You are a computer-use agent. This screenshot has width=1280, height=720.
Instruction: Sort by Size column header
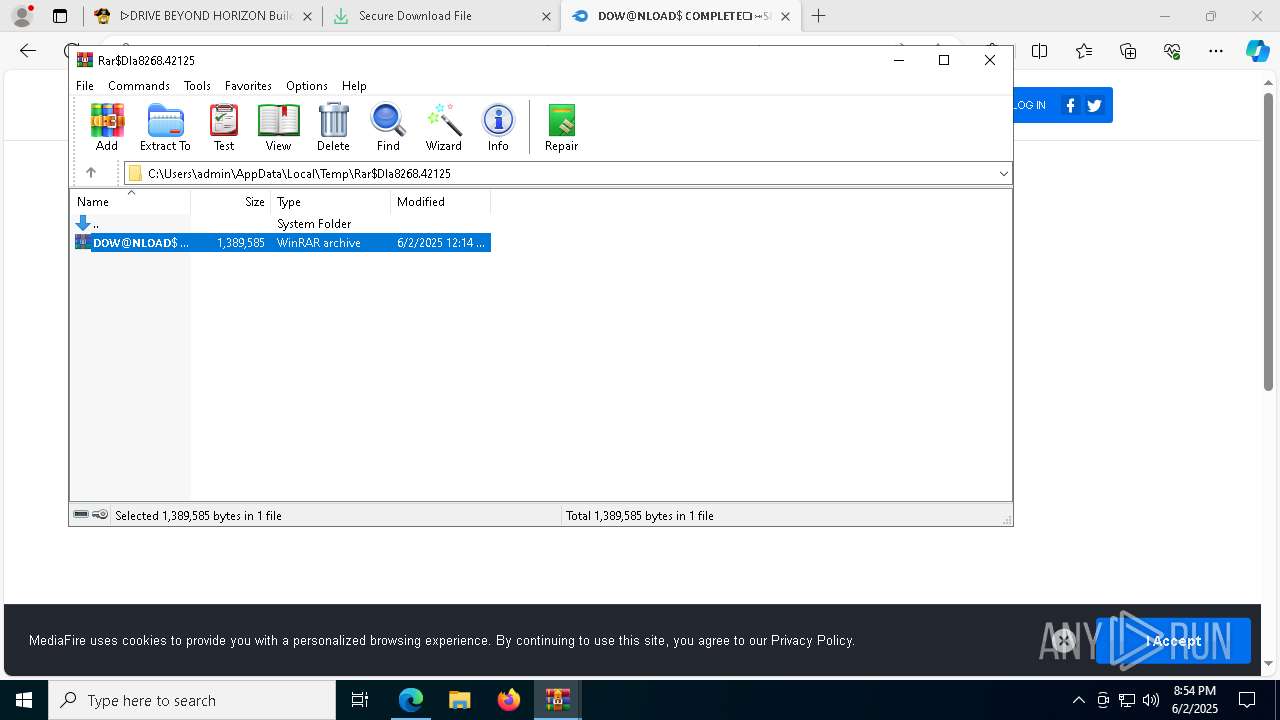point(231,202)
